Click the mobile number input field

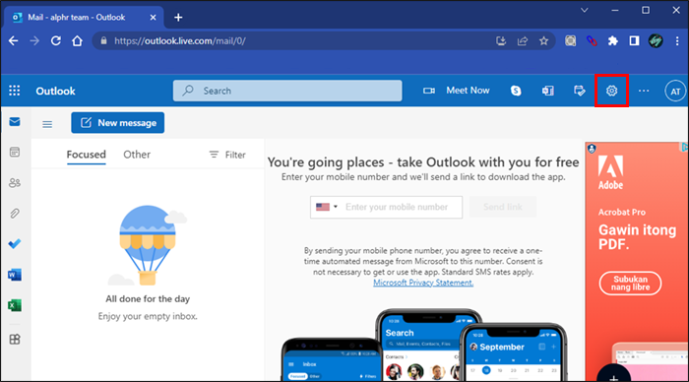click(x=402, y=207)
